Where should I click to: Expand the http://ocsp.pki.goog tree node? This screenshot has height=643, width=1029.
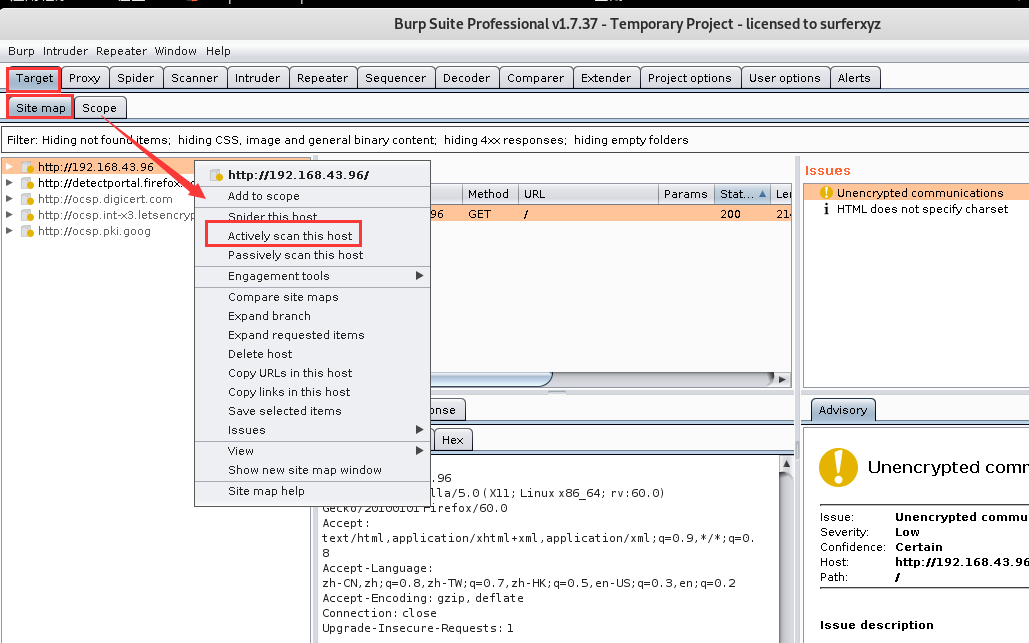[x=9, y=230]
